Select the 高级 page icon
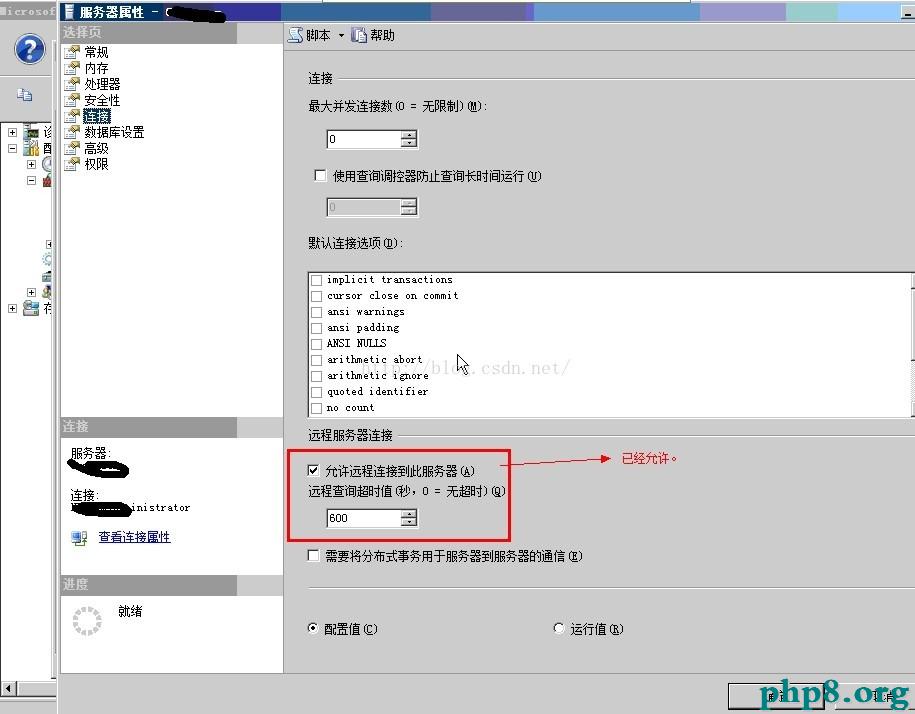The height and width of the screenshot is (714, 915). pos(72,148)
